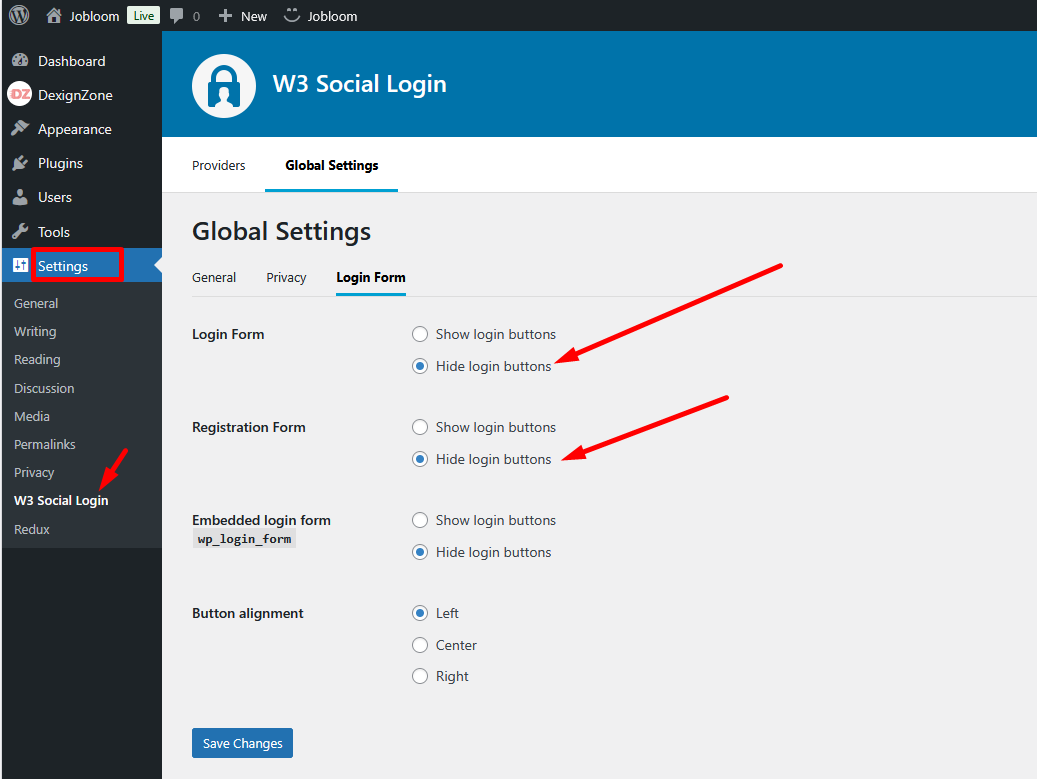Click the WordPress logo icon
The width and height of the screenshot is (1037, 779).
[x=19, y=16]
